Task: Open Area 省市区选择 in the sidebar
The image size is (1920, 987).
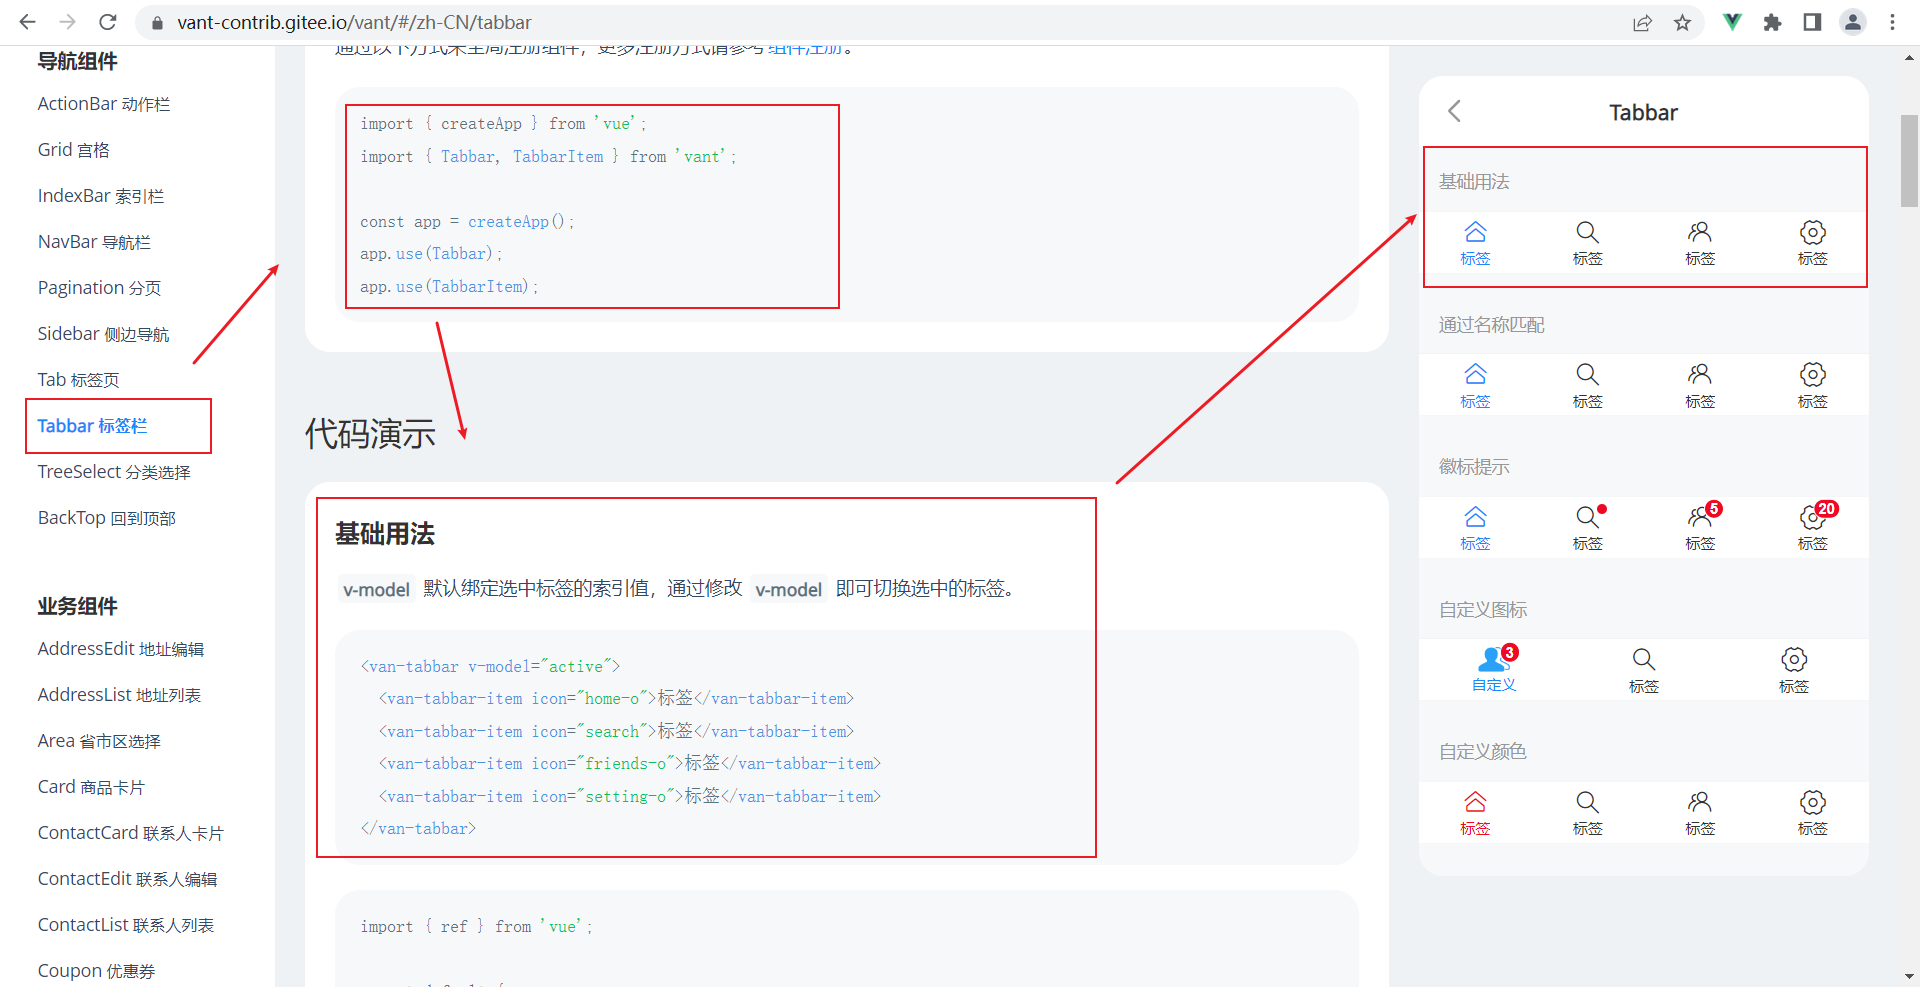Action: pyautogui.click(x=99, y=741)
